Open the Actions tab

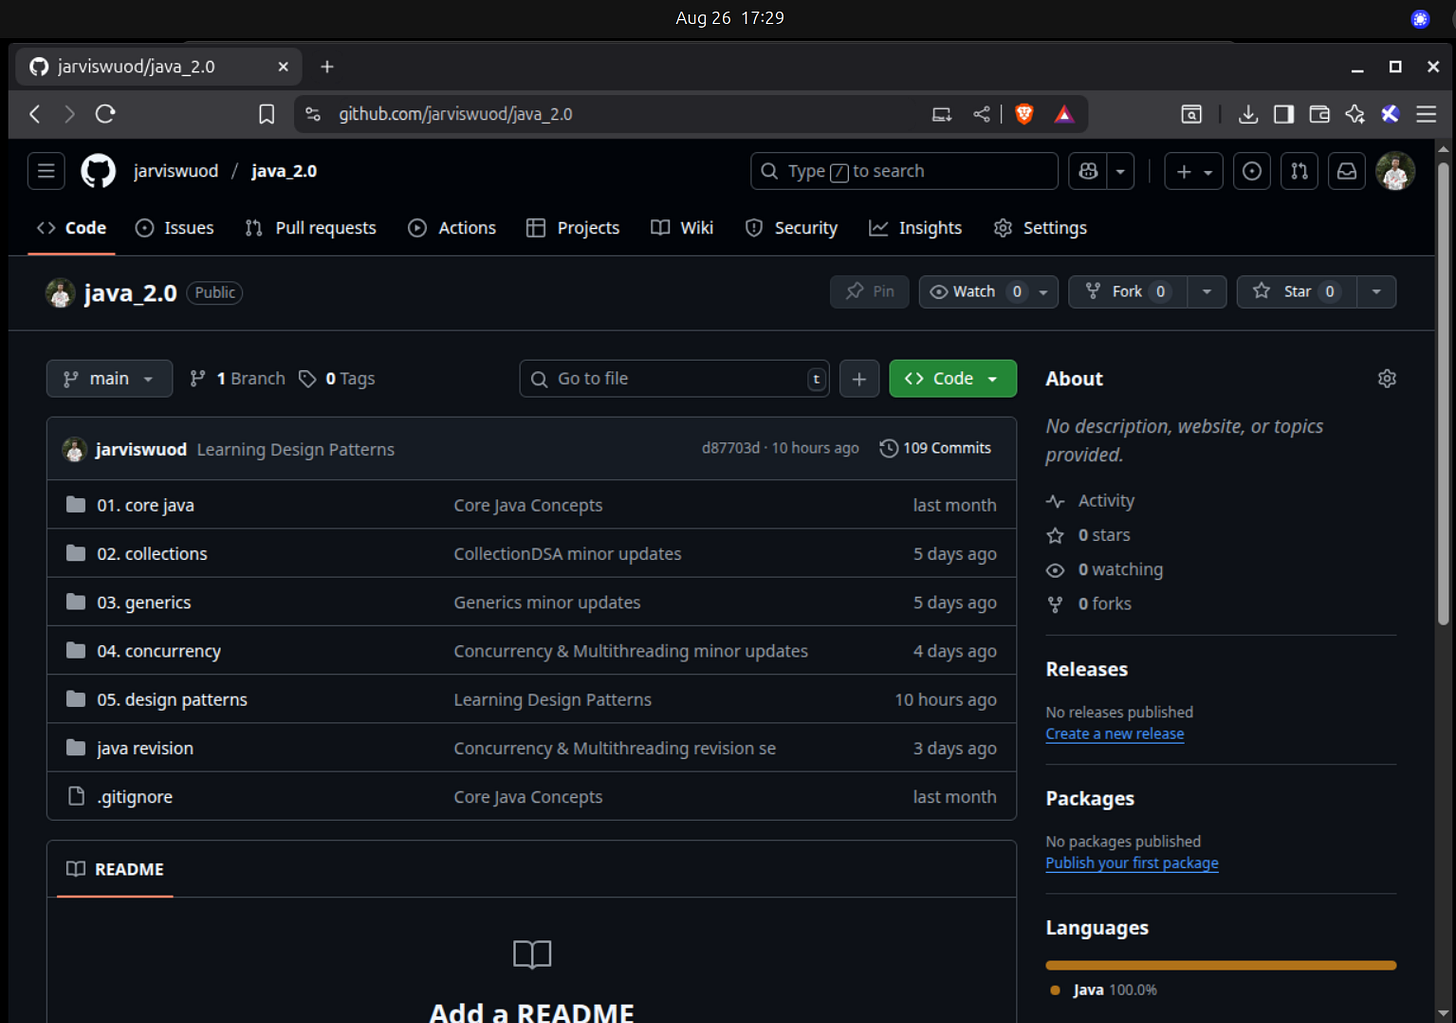[452, 228]
